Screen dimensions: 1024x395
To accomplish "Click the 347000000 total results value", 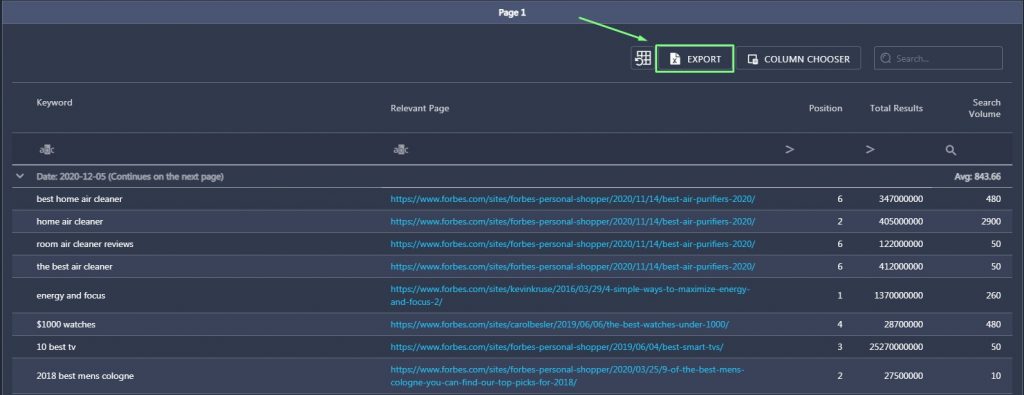I will click(901, 199).
